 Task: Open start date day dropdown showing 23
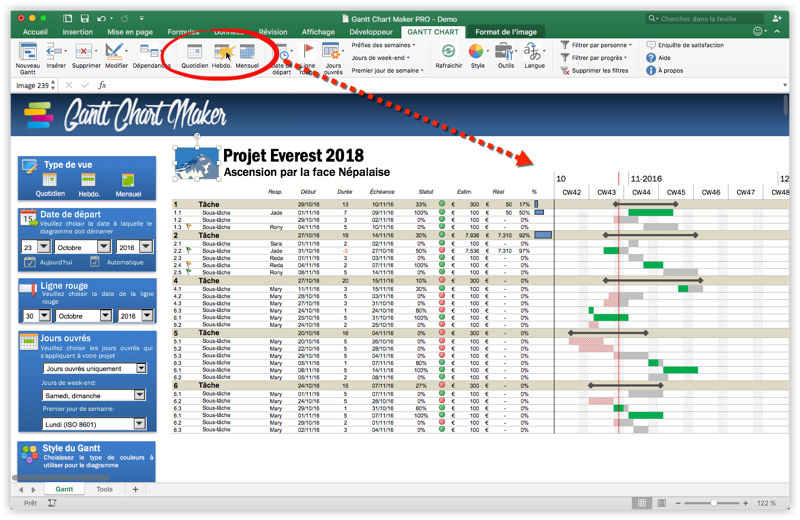44,247
